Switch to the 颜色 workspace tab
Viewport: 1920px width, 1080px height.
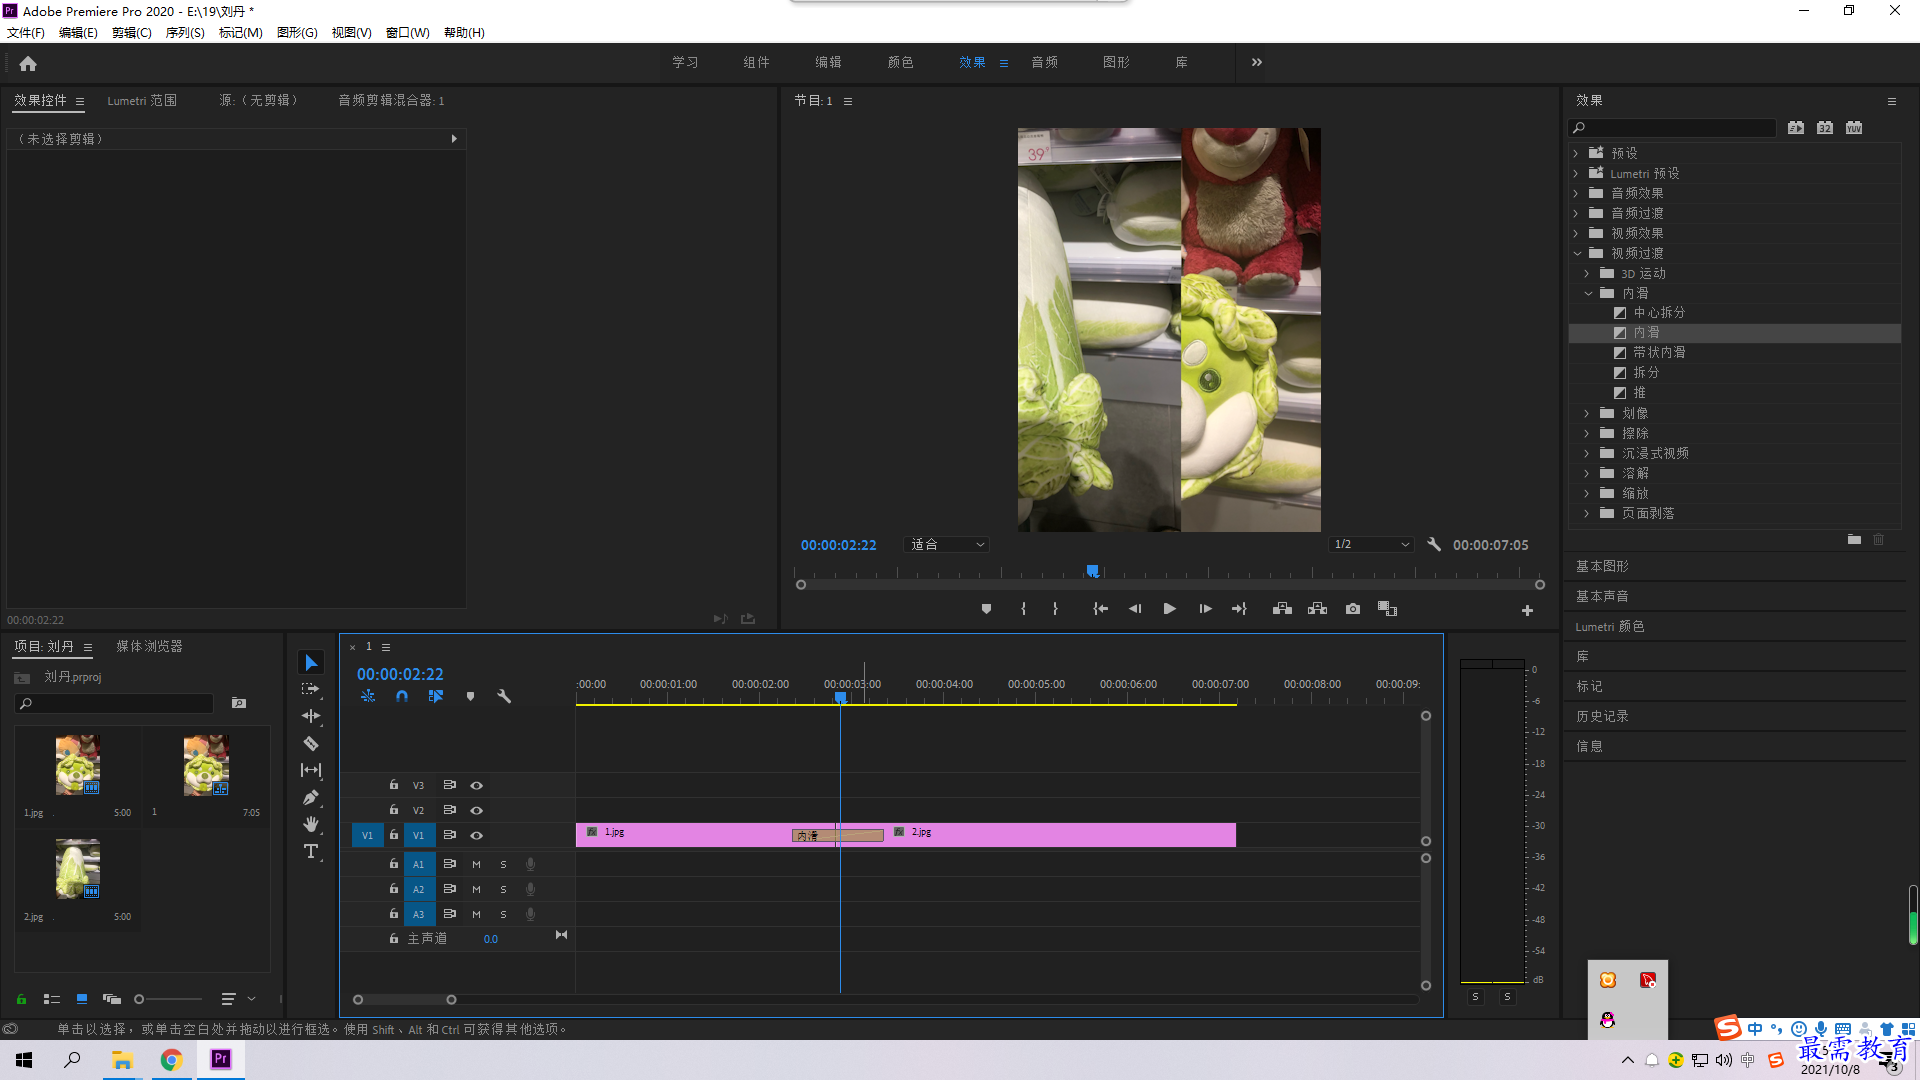pyautogui.click(x=900, y=62)
